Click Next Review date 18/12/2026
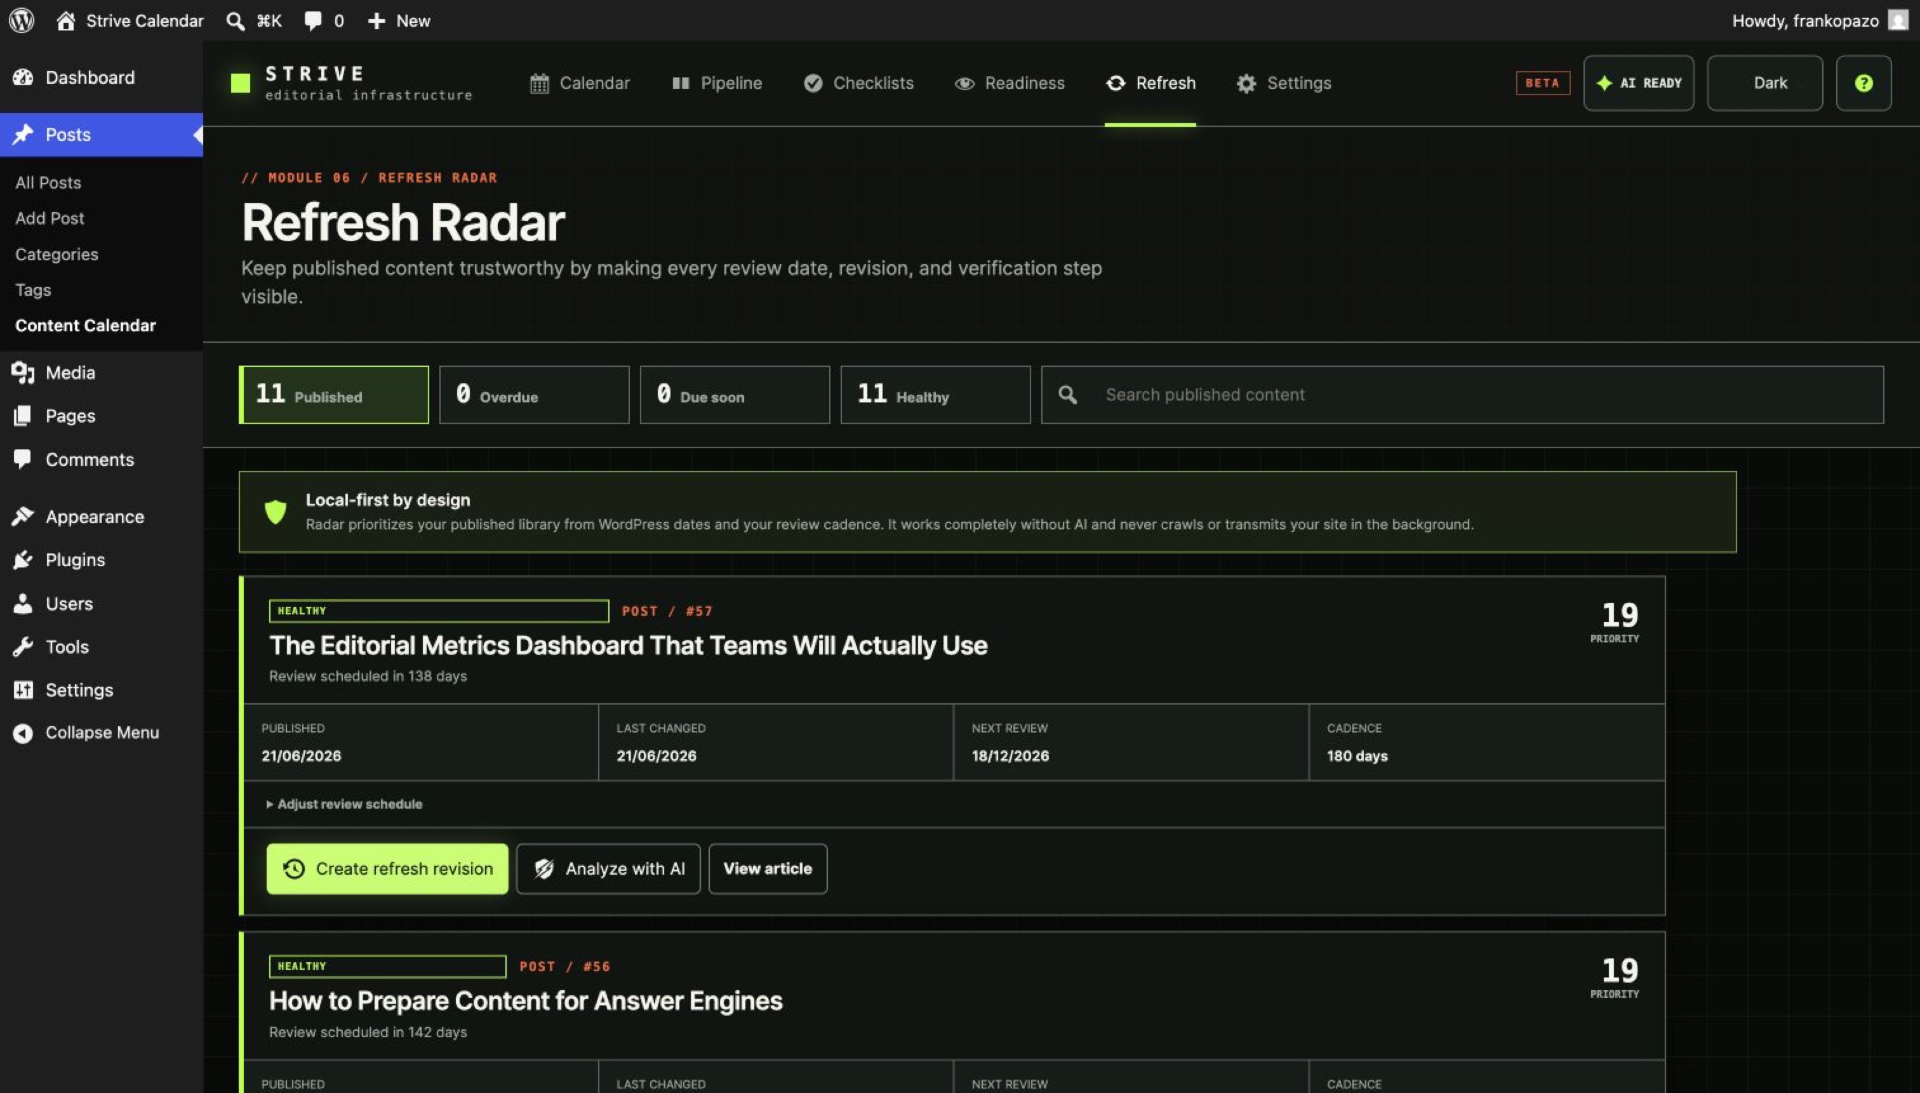 1010,756
